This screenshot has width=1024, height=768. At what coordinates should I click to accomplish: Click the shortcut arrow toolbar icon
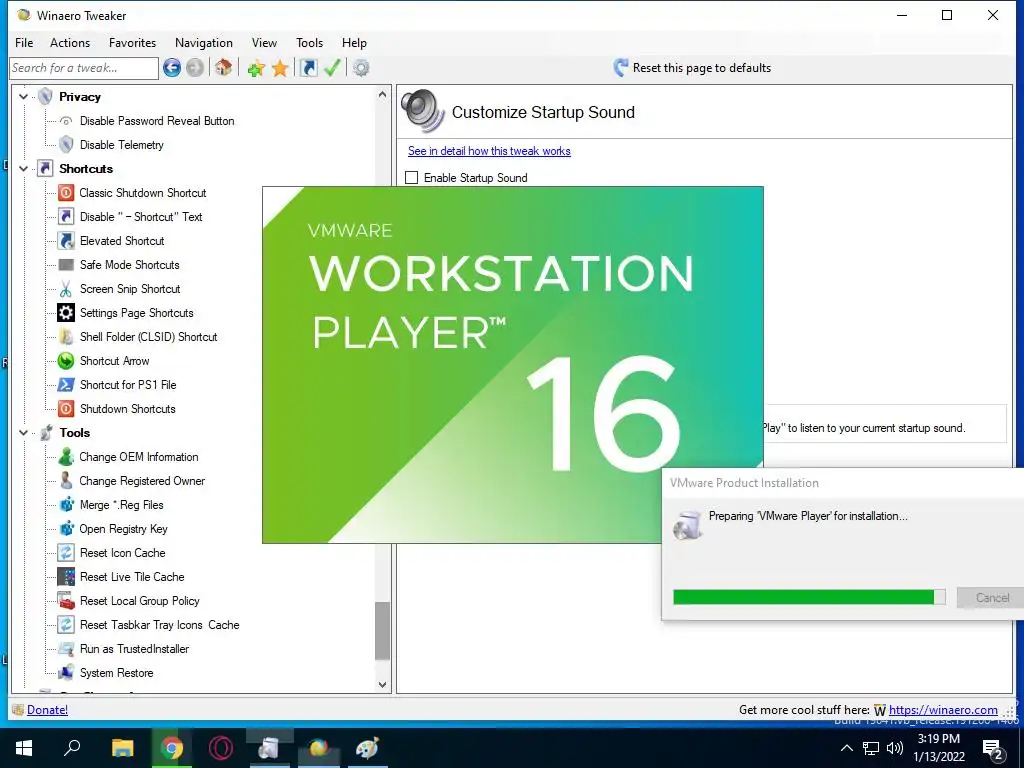tap(309, 68)
